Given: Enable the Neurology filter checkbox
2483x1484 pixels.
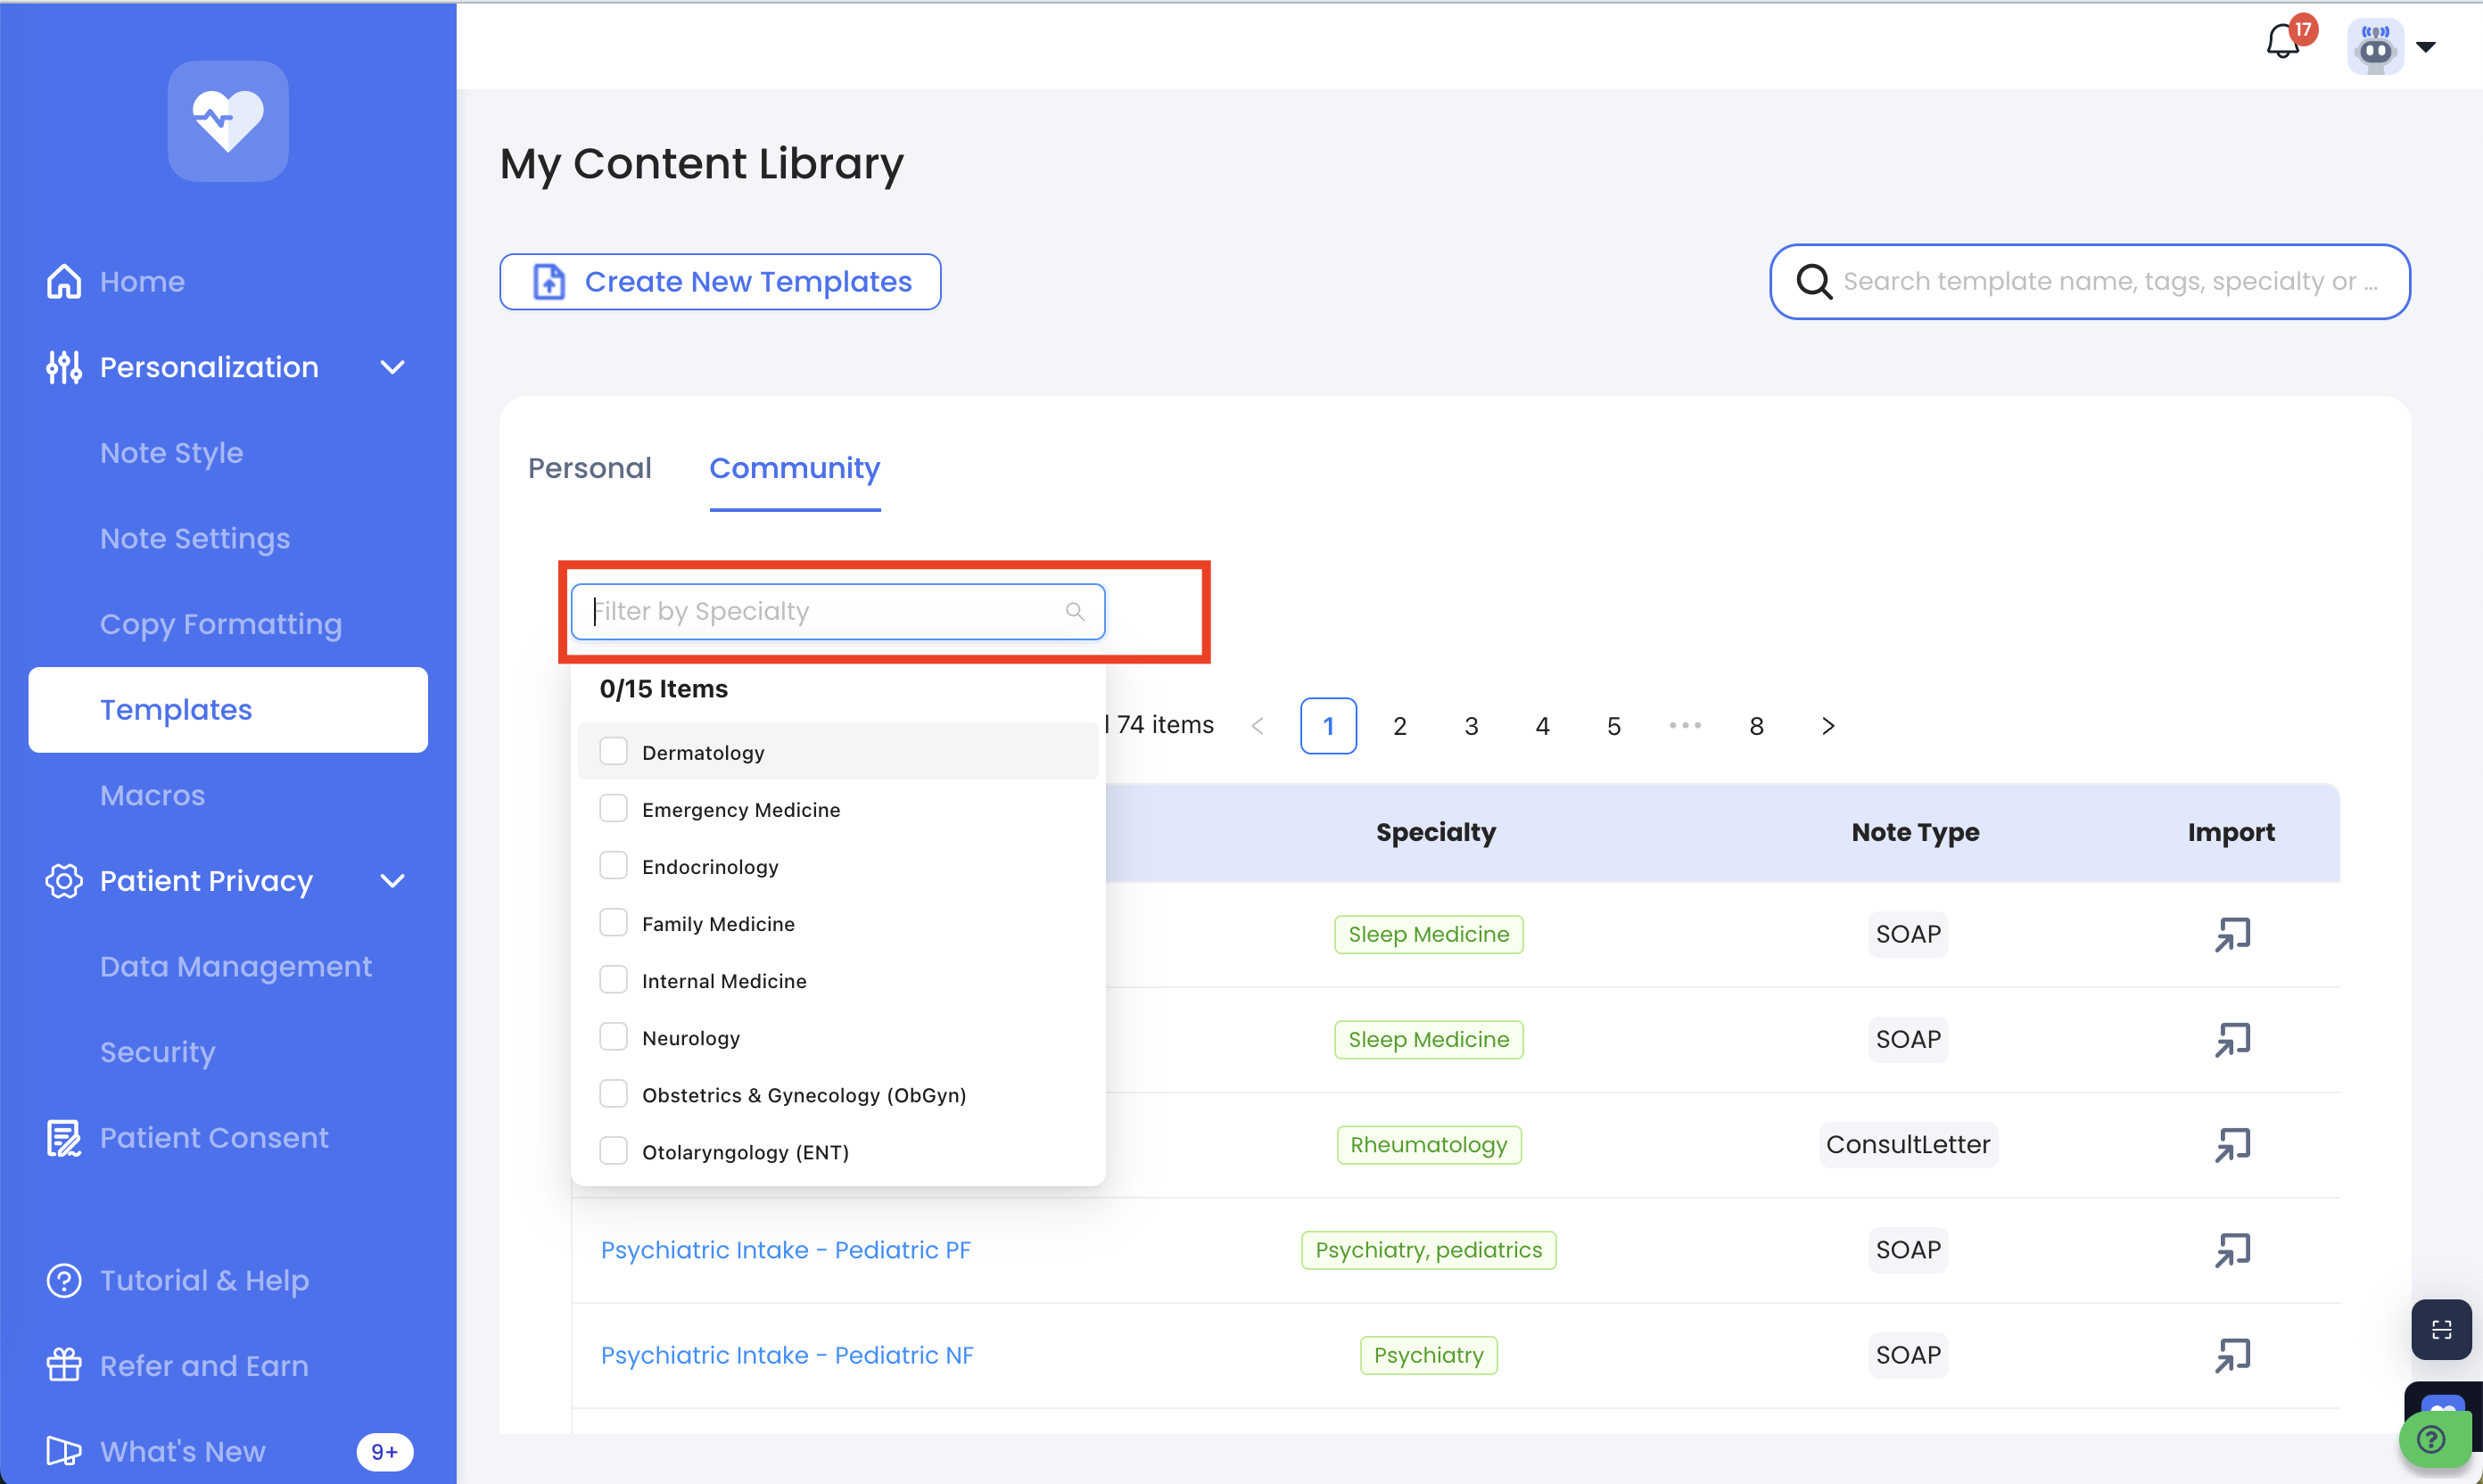Looking at the screenshot, I should [613, 1037].
